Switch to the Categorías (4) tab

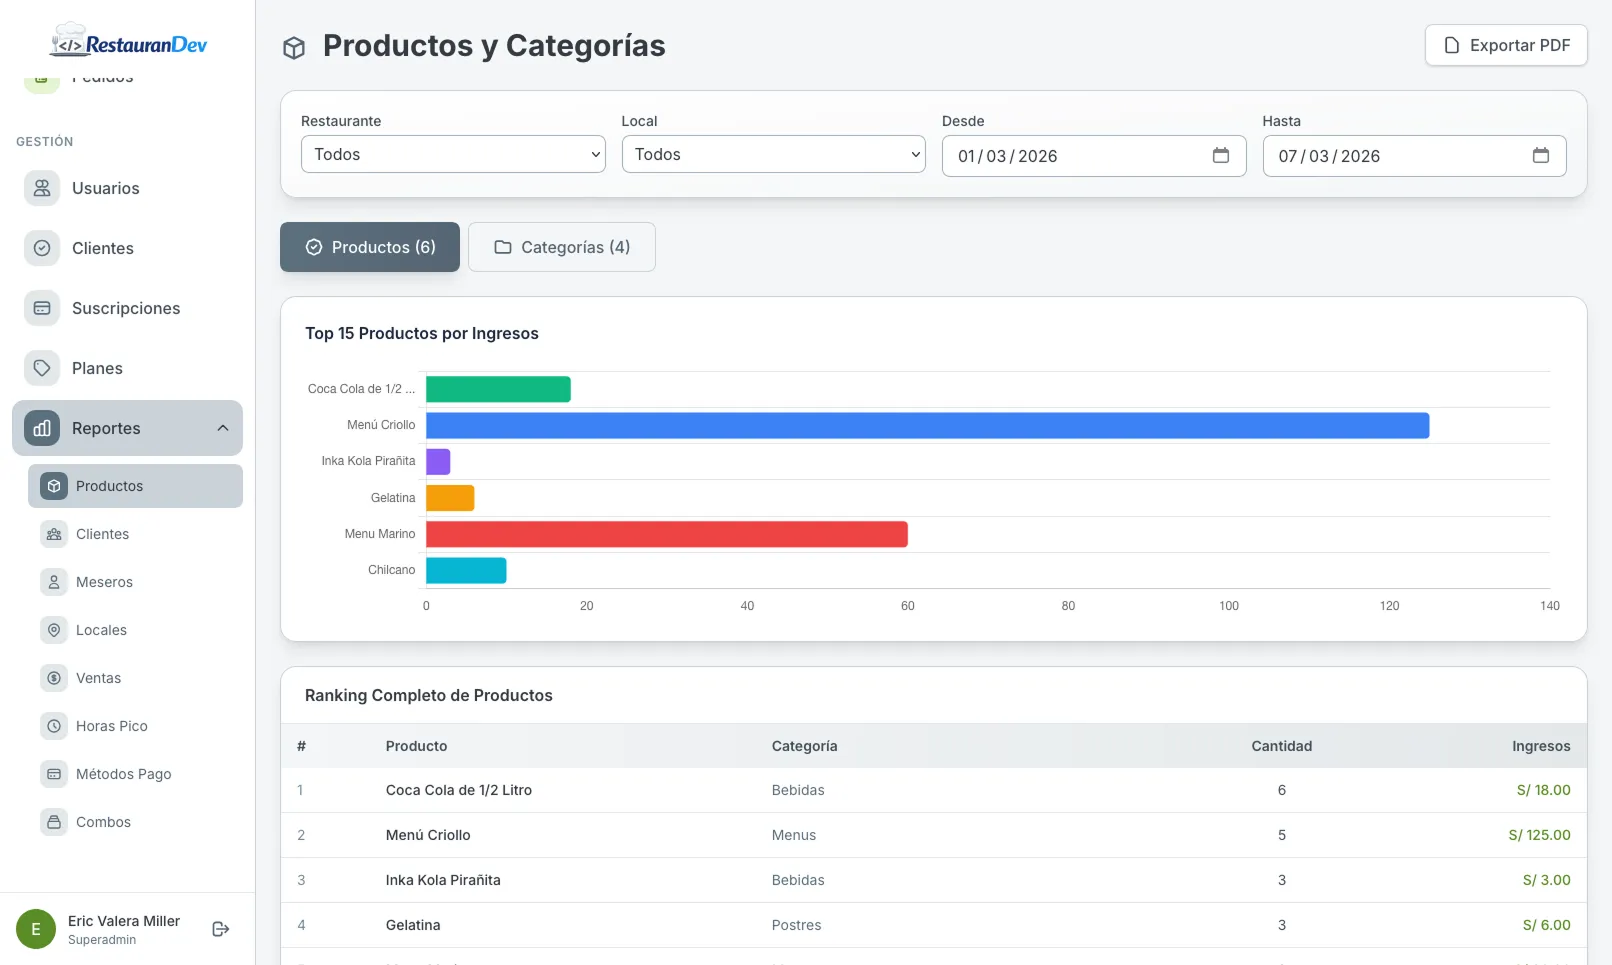pyautogui.click(x=562, y=247)
